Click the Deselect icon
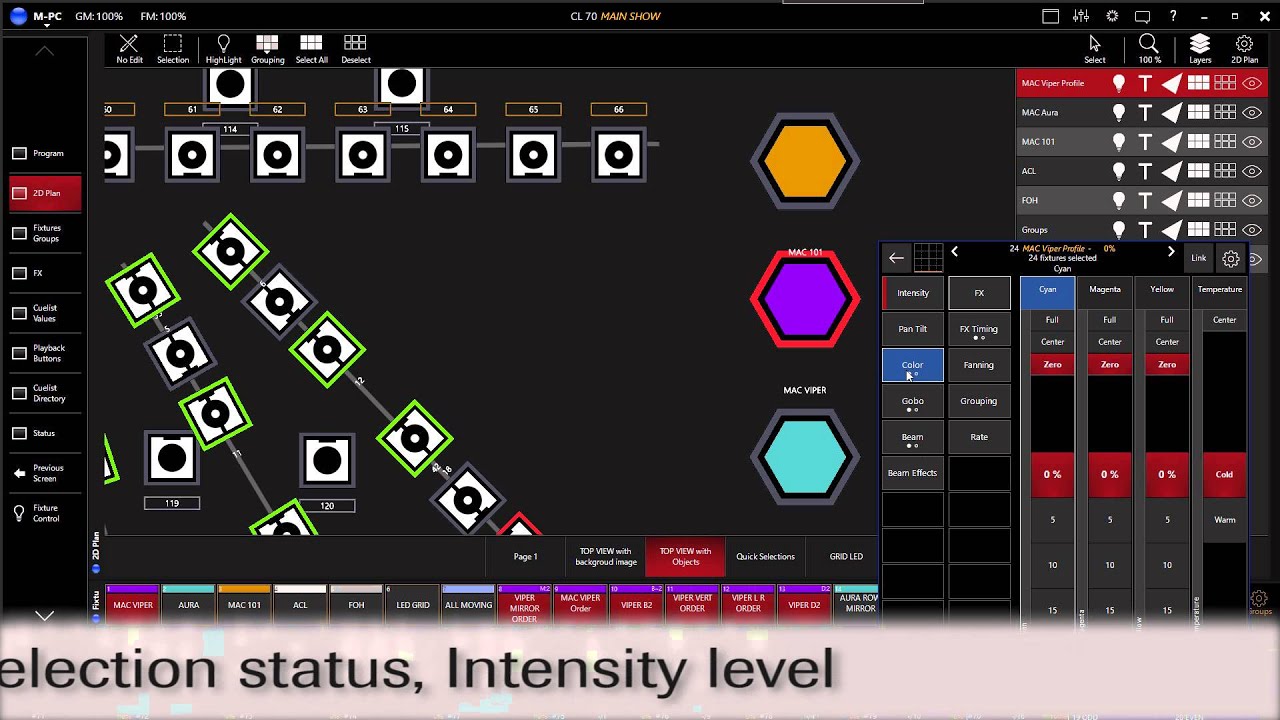Screen dimensions: 1280x720 pyautogui.click(x=355, y=48)
